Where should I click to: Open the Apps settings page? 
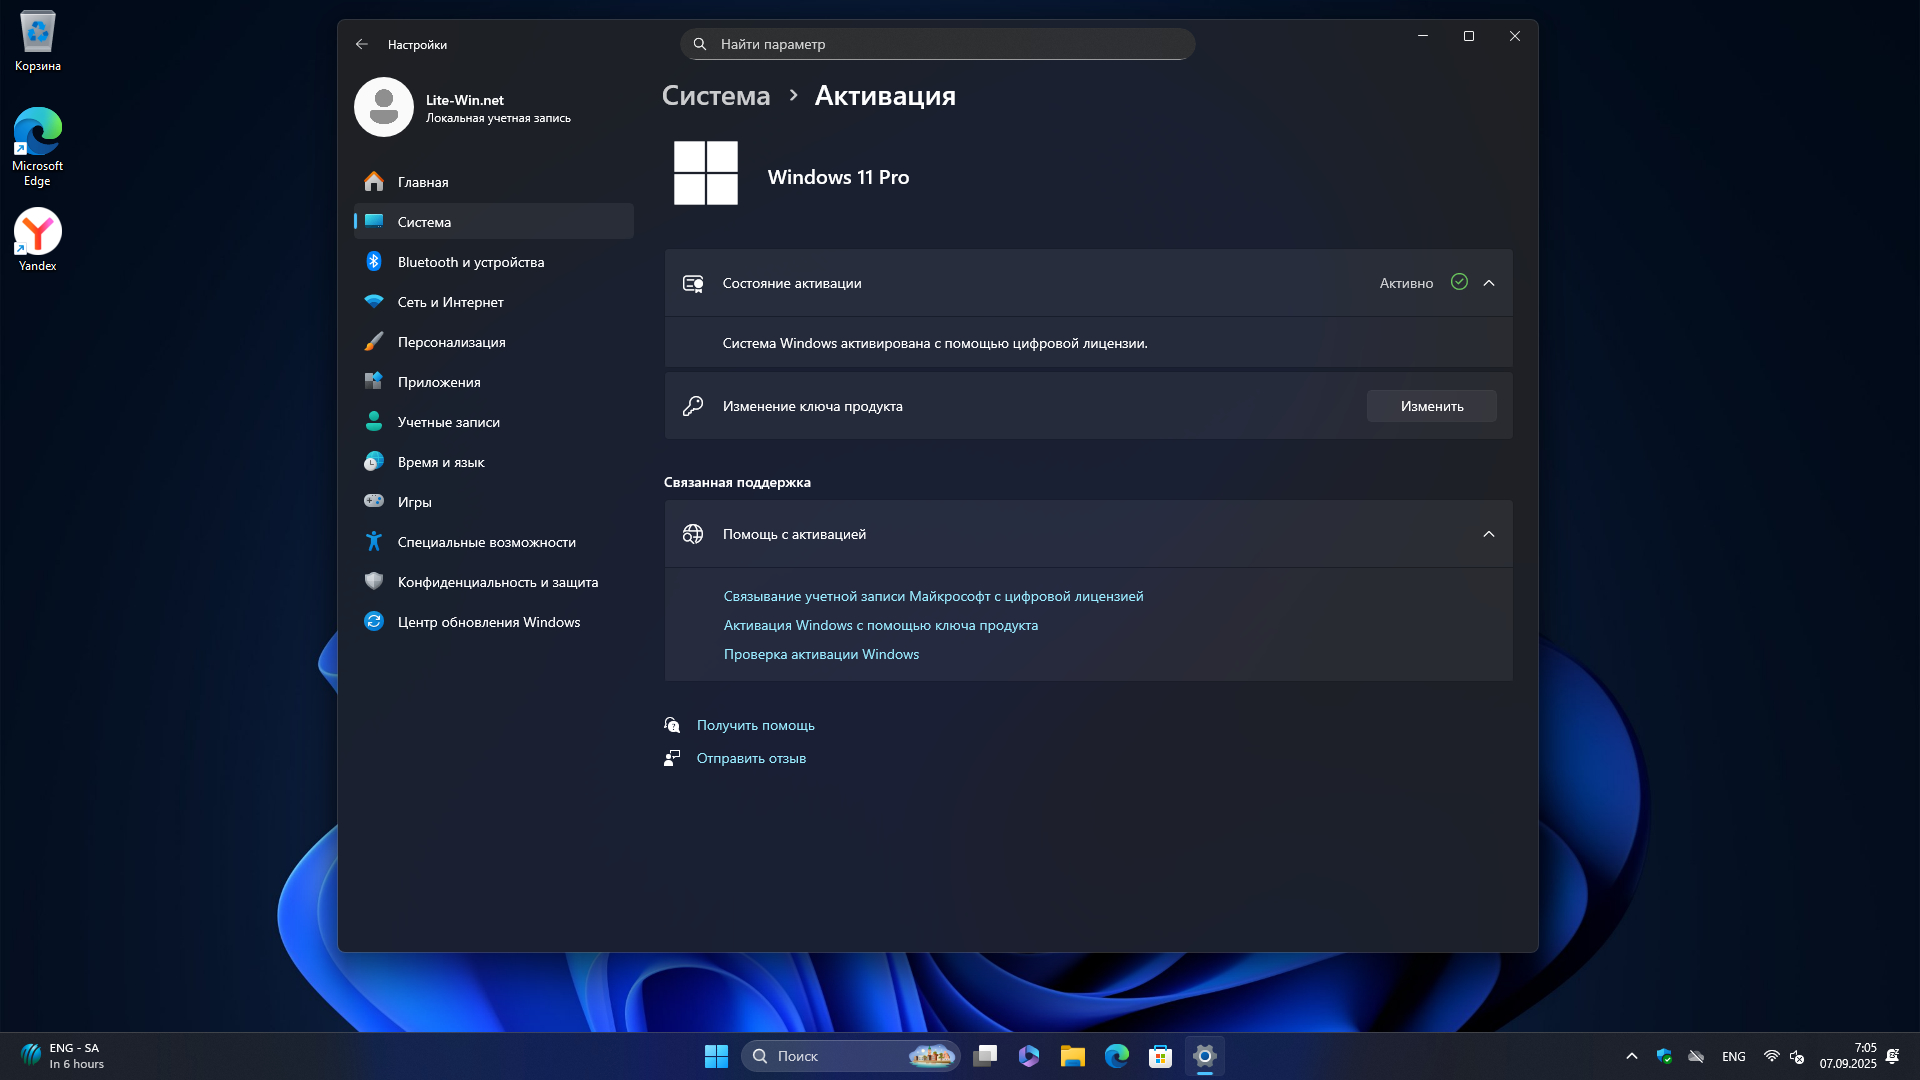coord(494,382)
